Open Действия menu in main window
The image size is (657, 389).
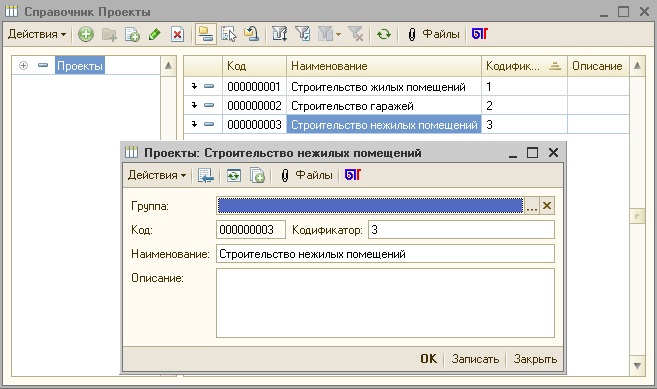click(36, 34)
